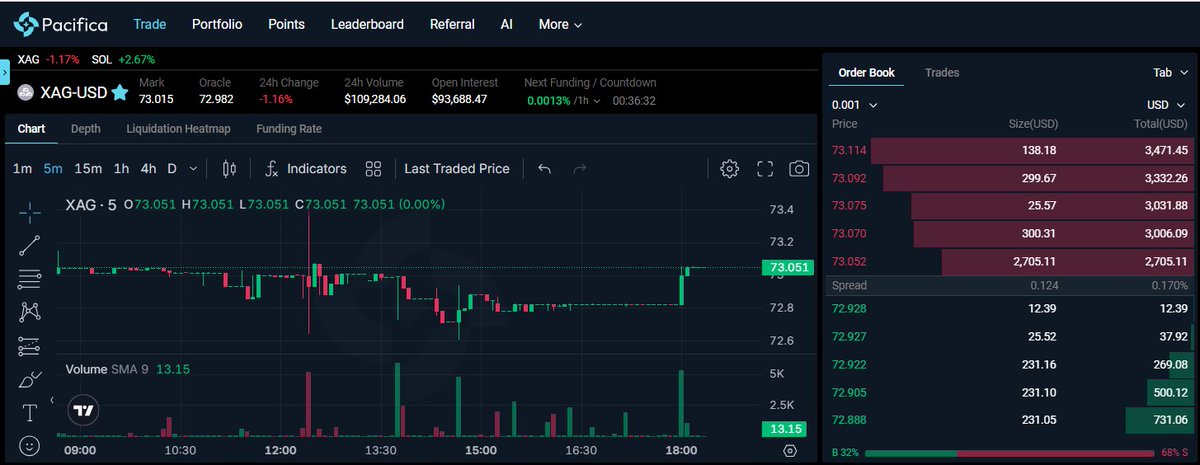This screenshot has width=1200, height=465.
Task: Click ask price 73.052
Action: click(849, 262)
